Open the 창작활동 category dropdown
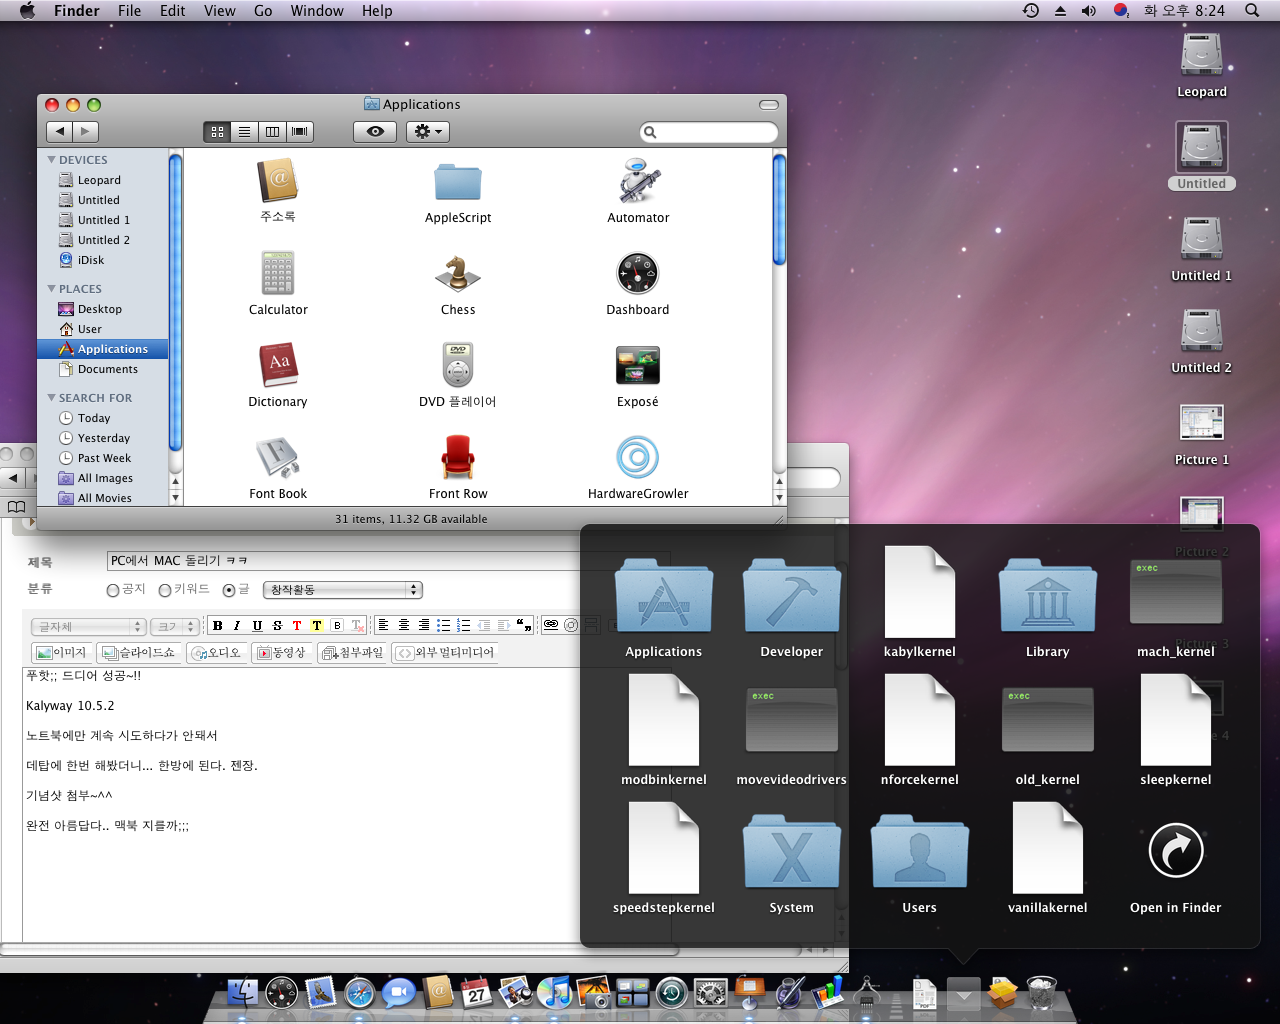The width and height of the screenshot is (1280, 1024). click(x=343, y=590)
